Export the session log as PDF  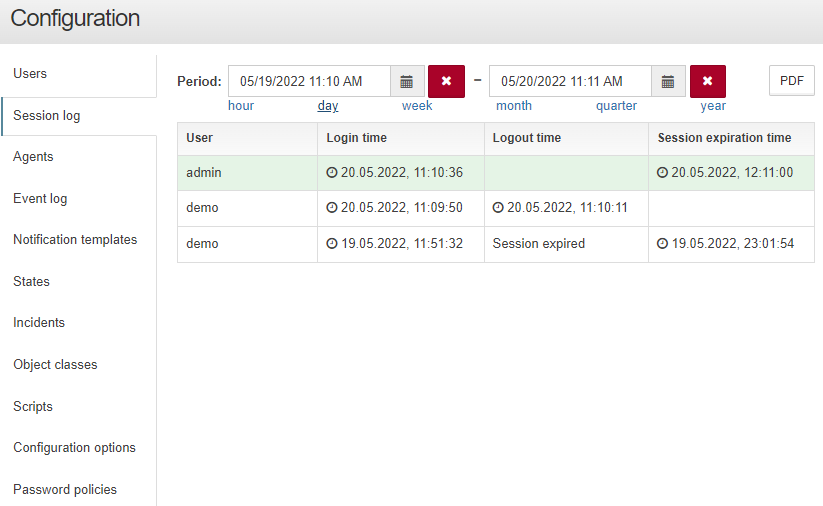click(792, 81)
